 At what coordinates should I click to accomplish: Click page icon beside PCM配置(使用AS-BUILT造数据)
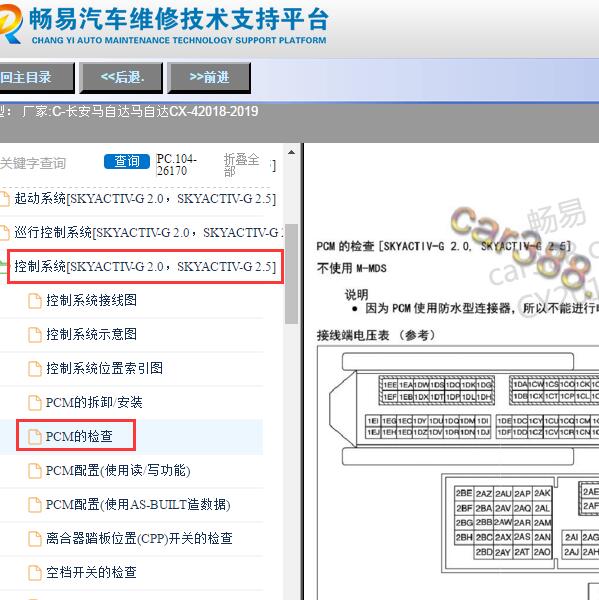(x=35, y=505)
